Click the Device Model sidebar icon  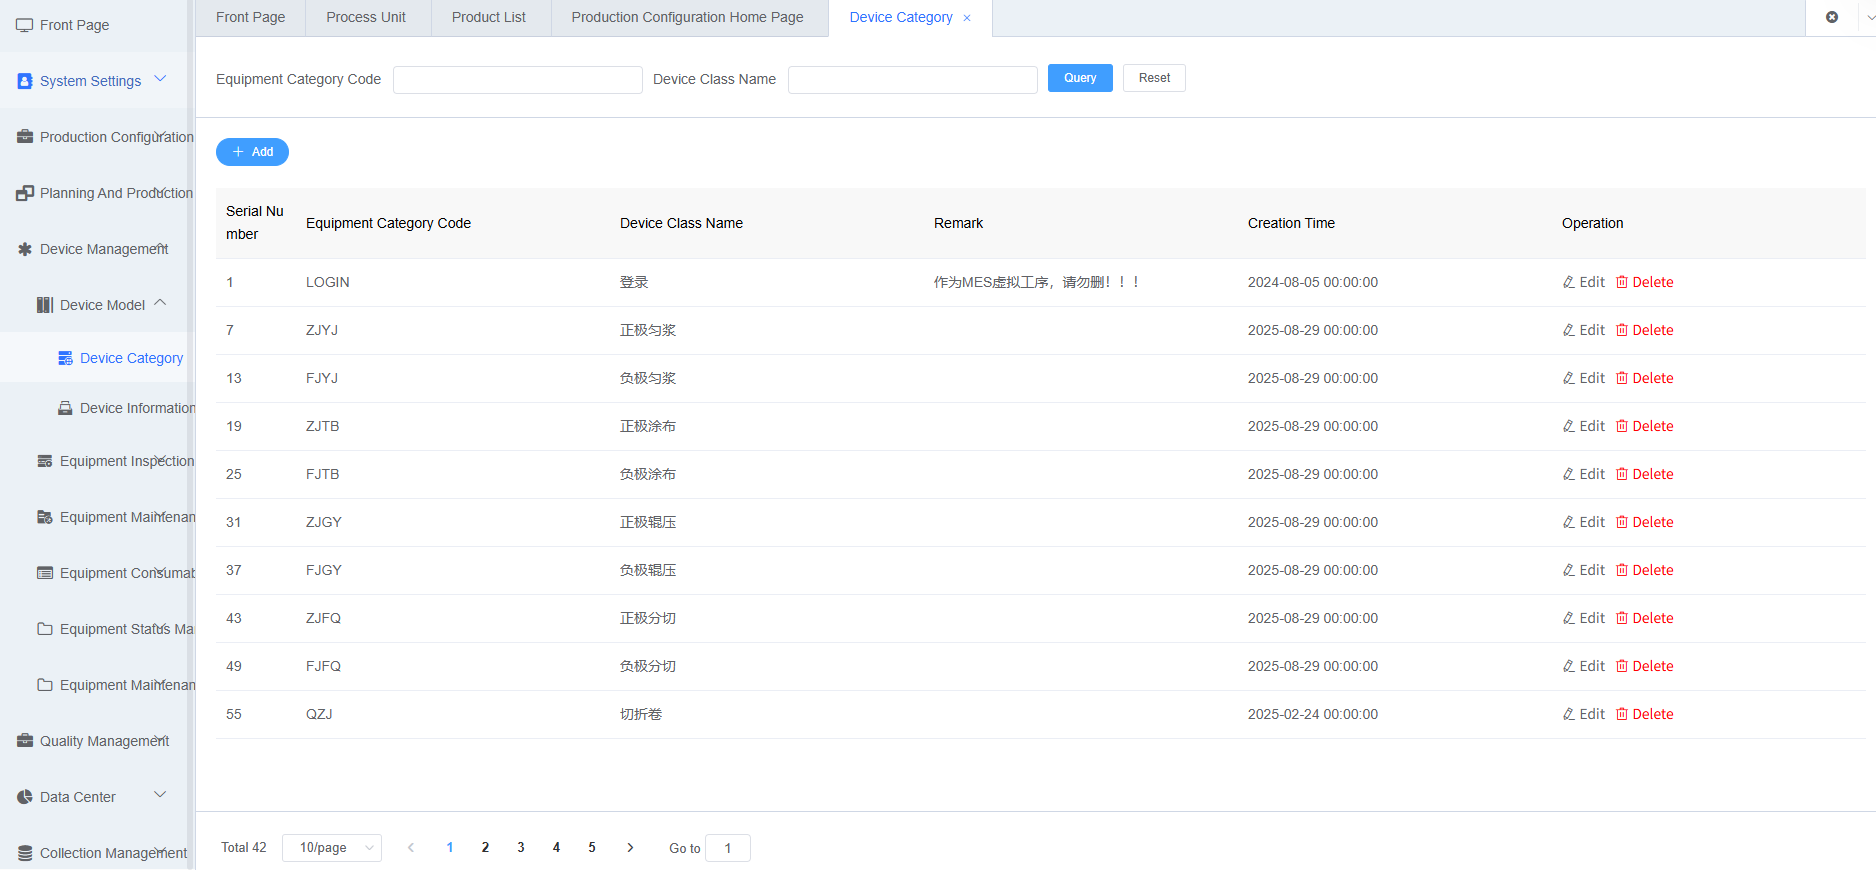click(45, 305)
